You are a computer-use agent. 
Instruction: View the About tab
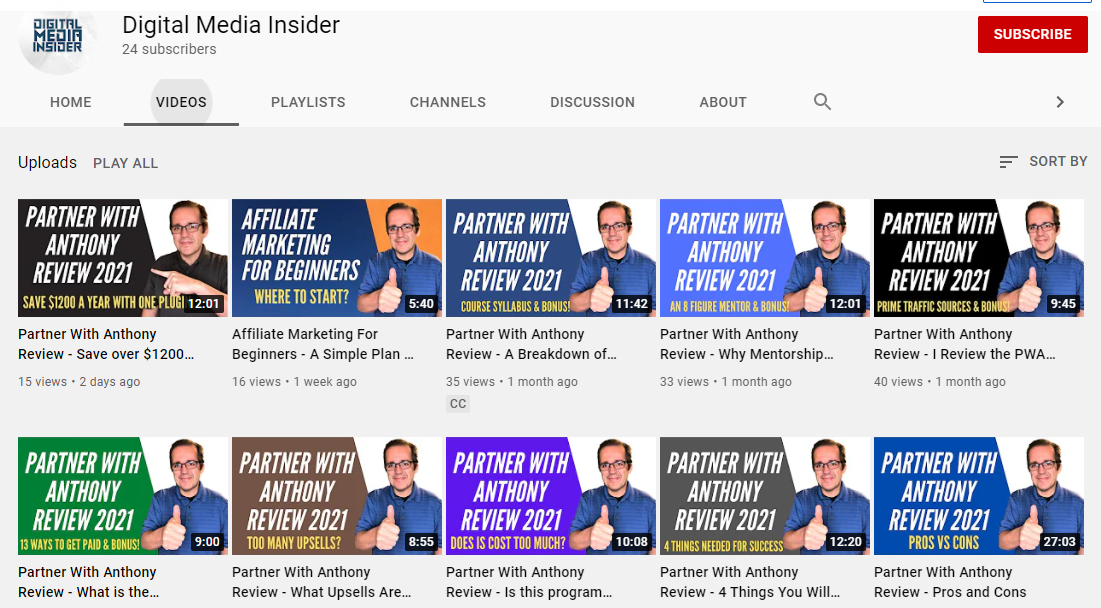point(723,102)
